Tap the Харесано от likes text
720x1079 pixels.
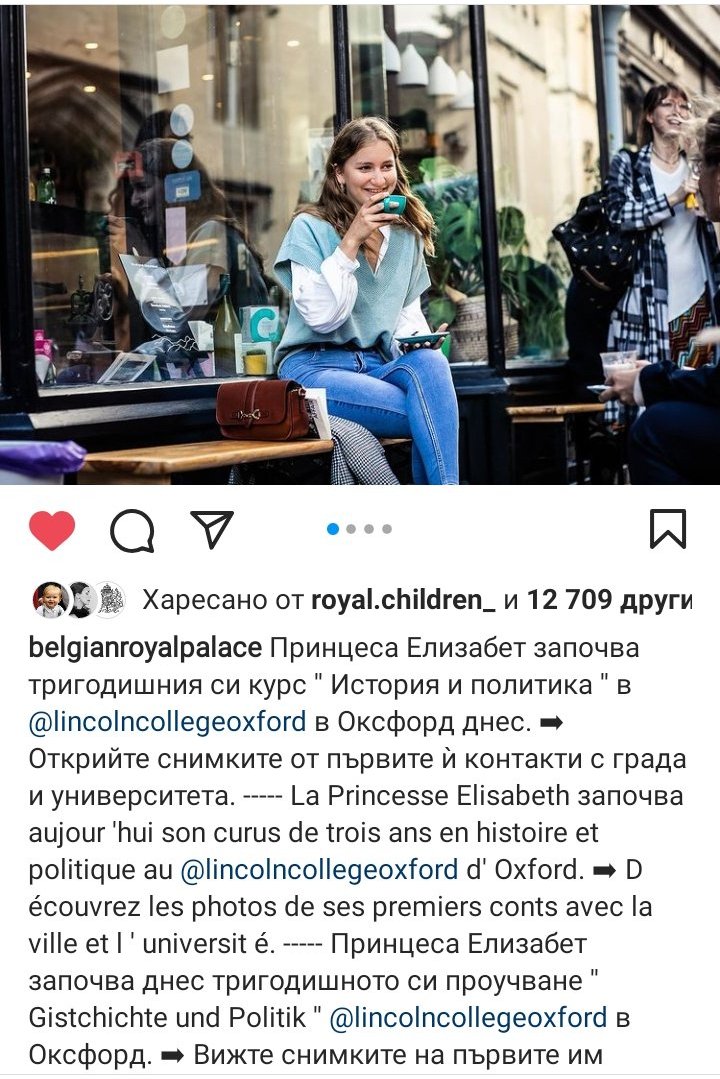coord(223,600)
